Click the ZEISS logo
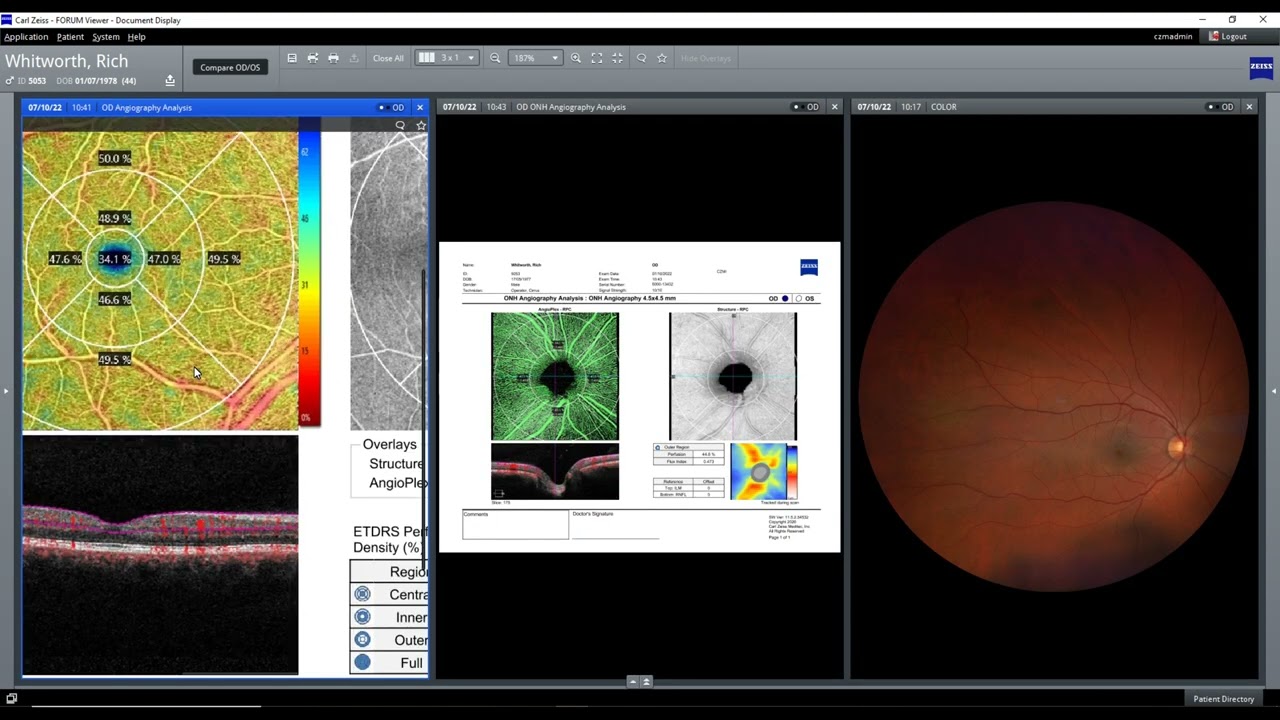 [1261, 68]
